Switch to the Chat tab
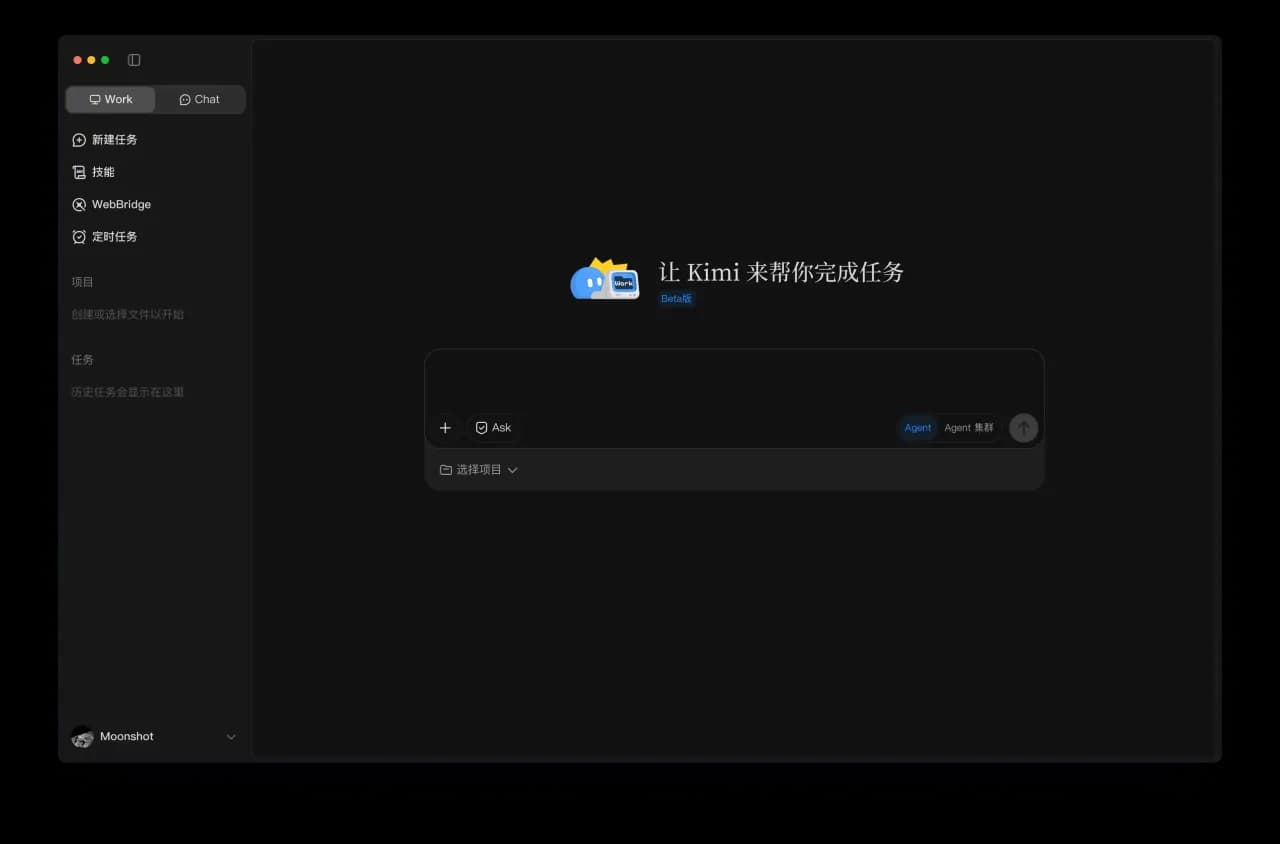Viewport: 1280px width, 844px height. pos(200,99)
